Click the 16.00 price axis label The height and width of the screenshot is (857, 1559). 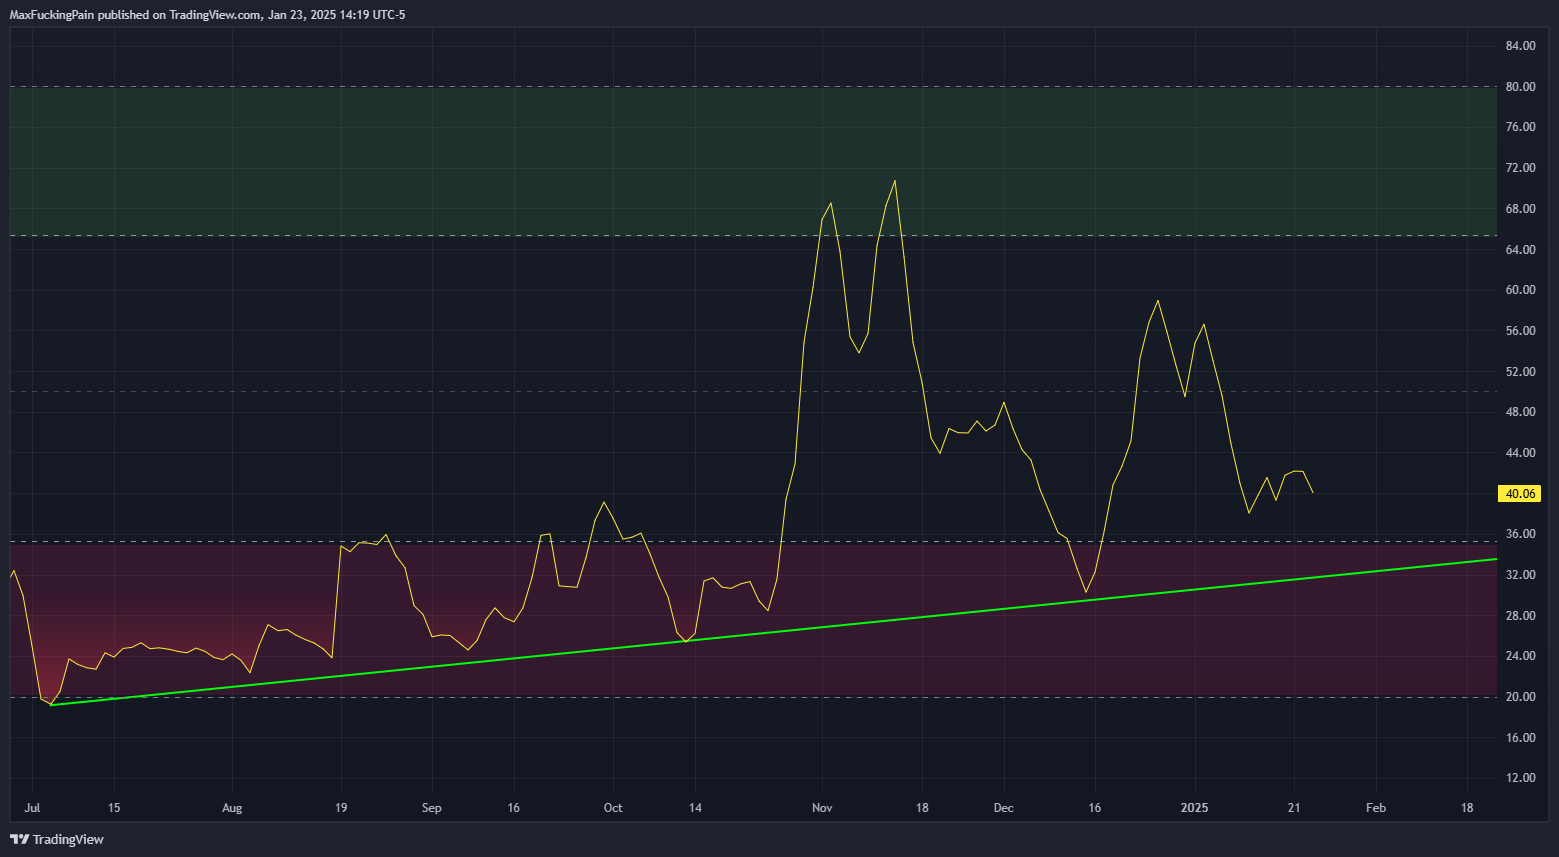click(x=1520, y=738)
